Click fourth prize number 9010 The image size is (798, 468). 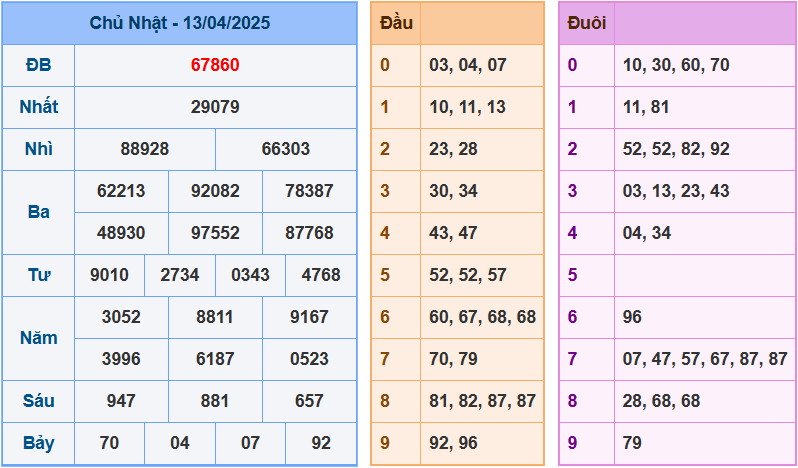tap(109, 275)
